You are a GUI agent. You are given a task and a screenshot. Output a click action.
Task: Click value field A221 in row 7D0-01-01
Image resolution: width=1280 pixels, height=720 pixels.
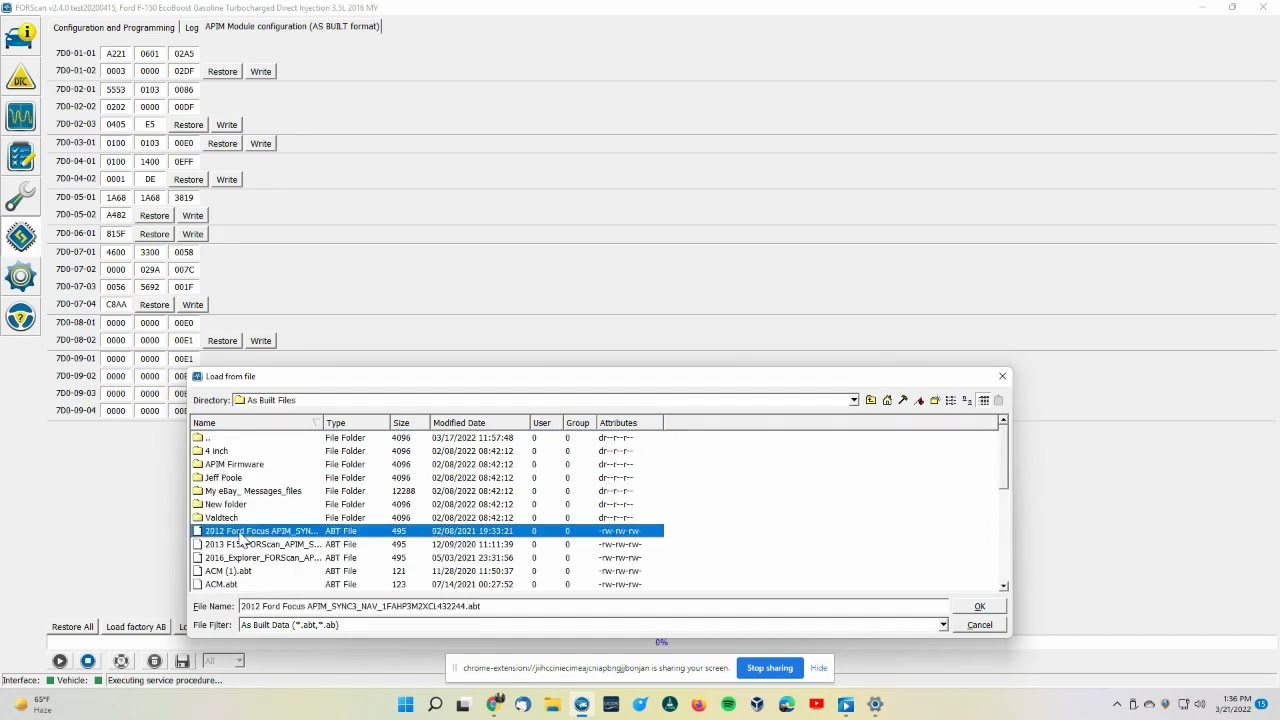(x=116, y=54)
